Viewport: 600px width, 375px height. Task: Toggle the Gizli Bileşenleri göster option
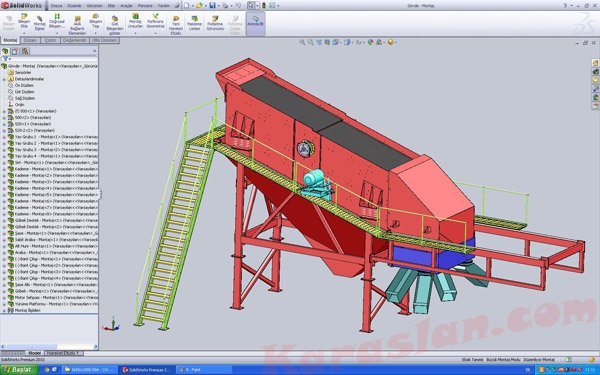(x=114, y=25)
